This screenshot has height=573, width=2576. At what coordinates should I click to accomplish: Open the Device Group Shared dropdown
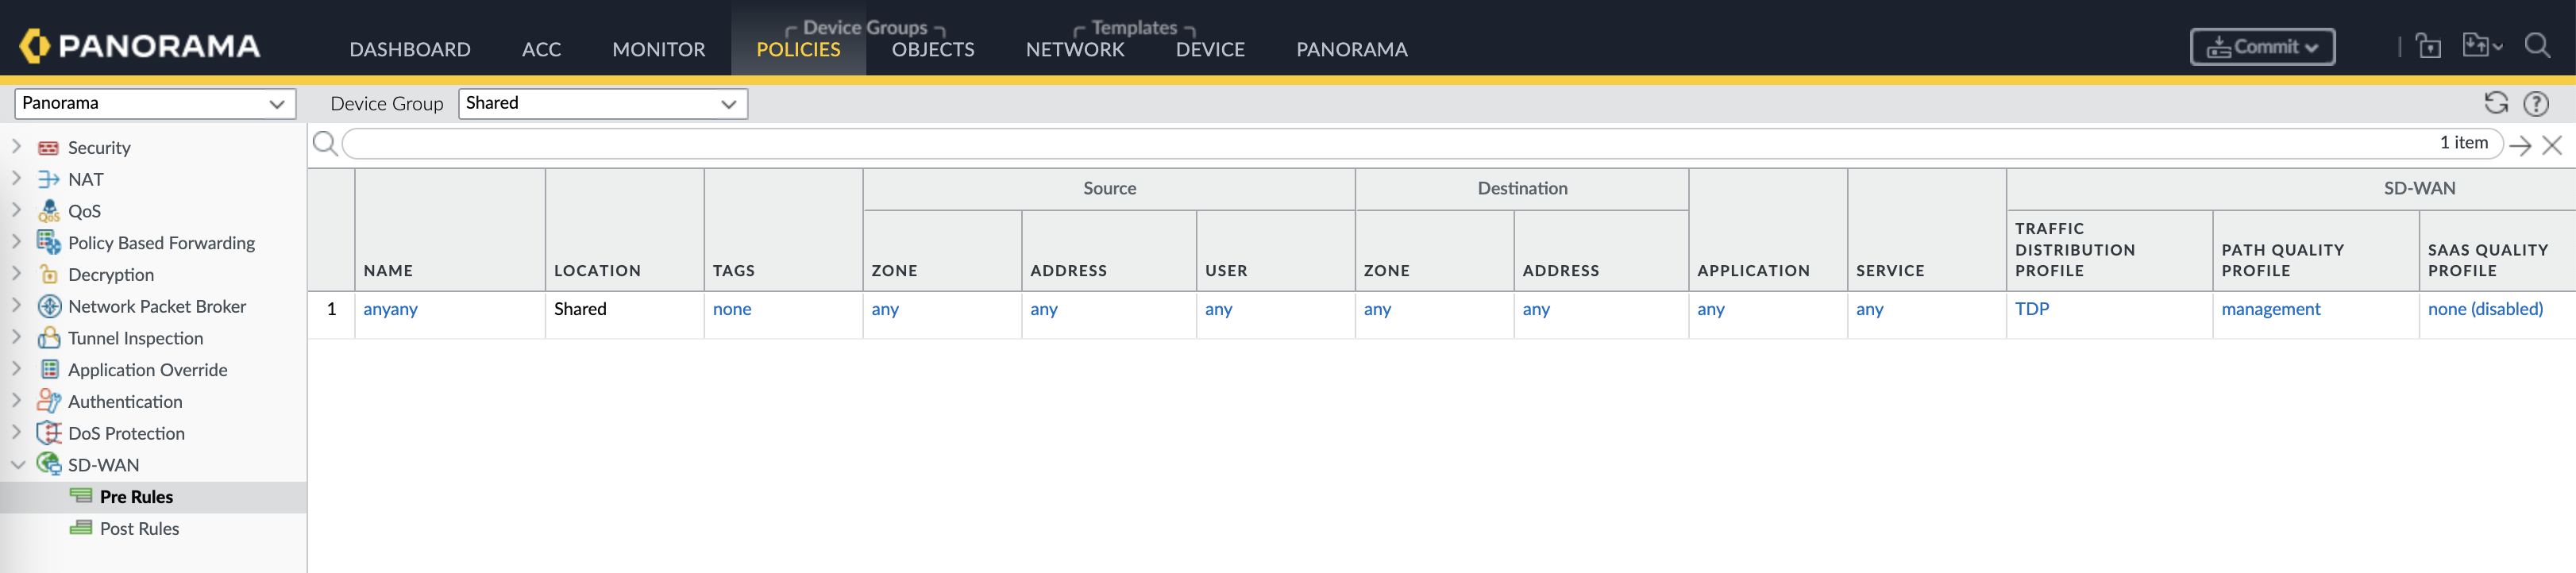click(602, 103)
